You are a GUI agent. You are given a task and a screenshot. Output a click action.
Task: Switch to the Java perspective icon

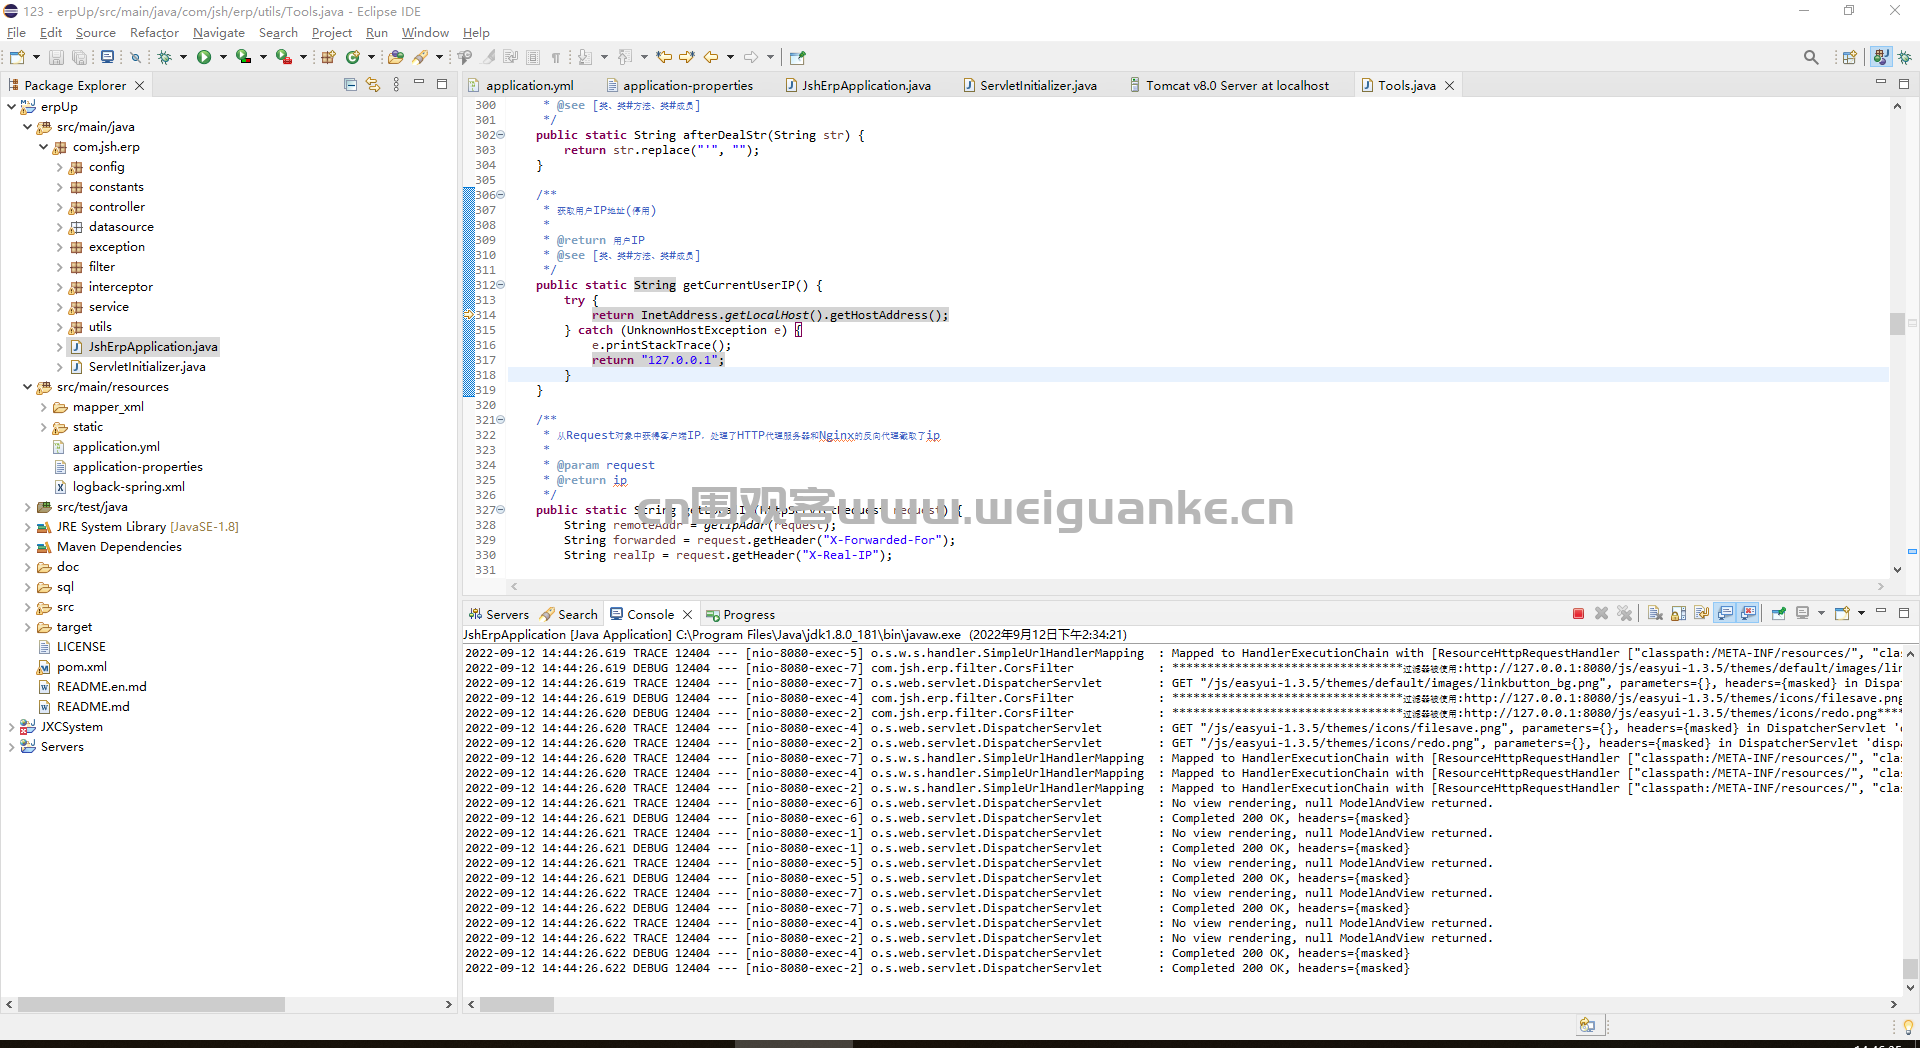tap(1881, 57)
